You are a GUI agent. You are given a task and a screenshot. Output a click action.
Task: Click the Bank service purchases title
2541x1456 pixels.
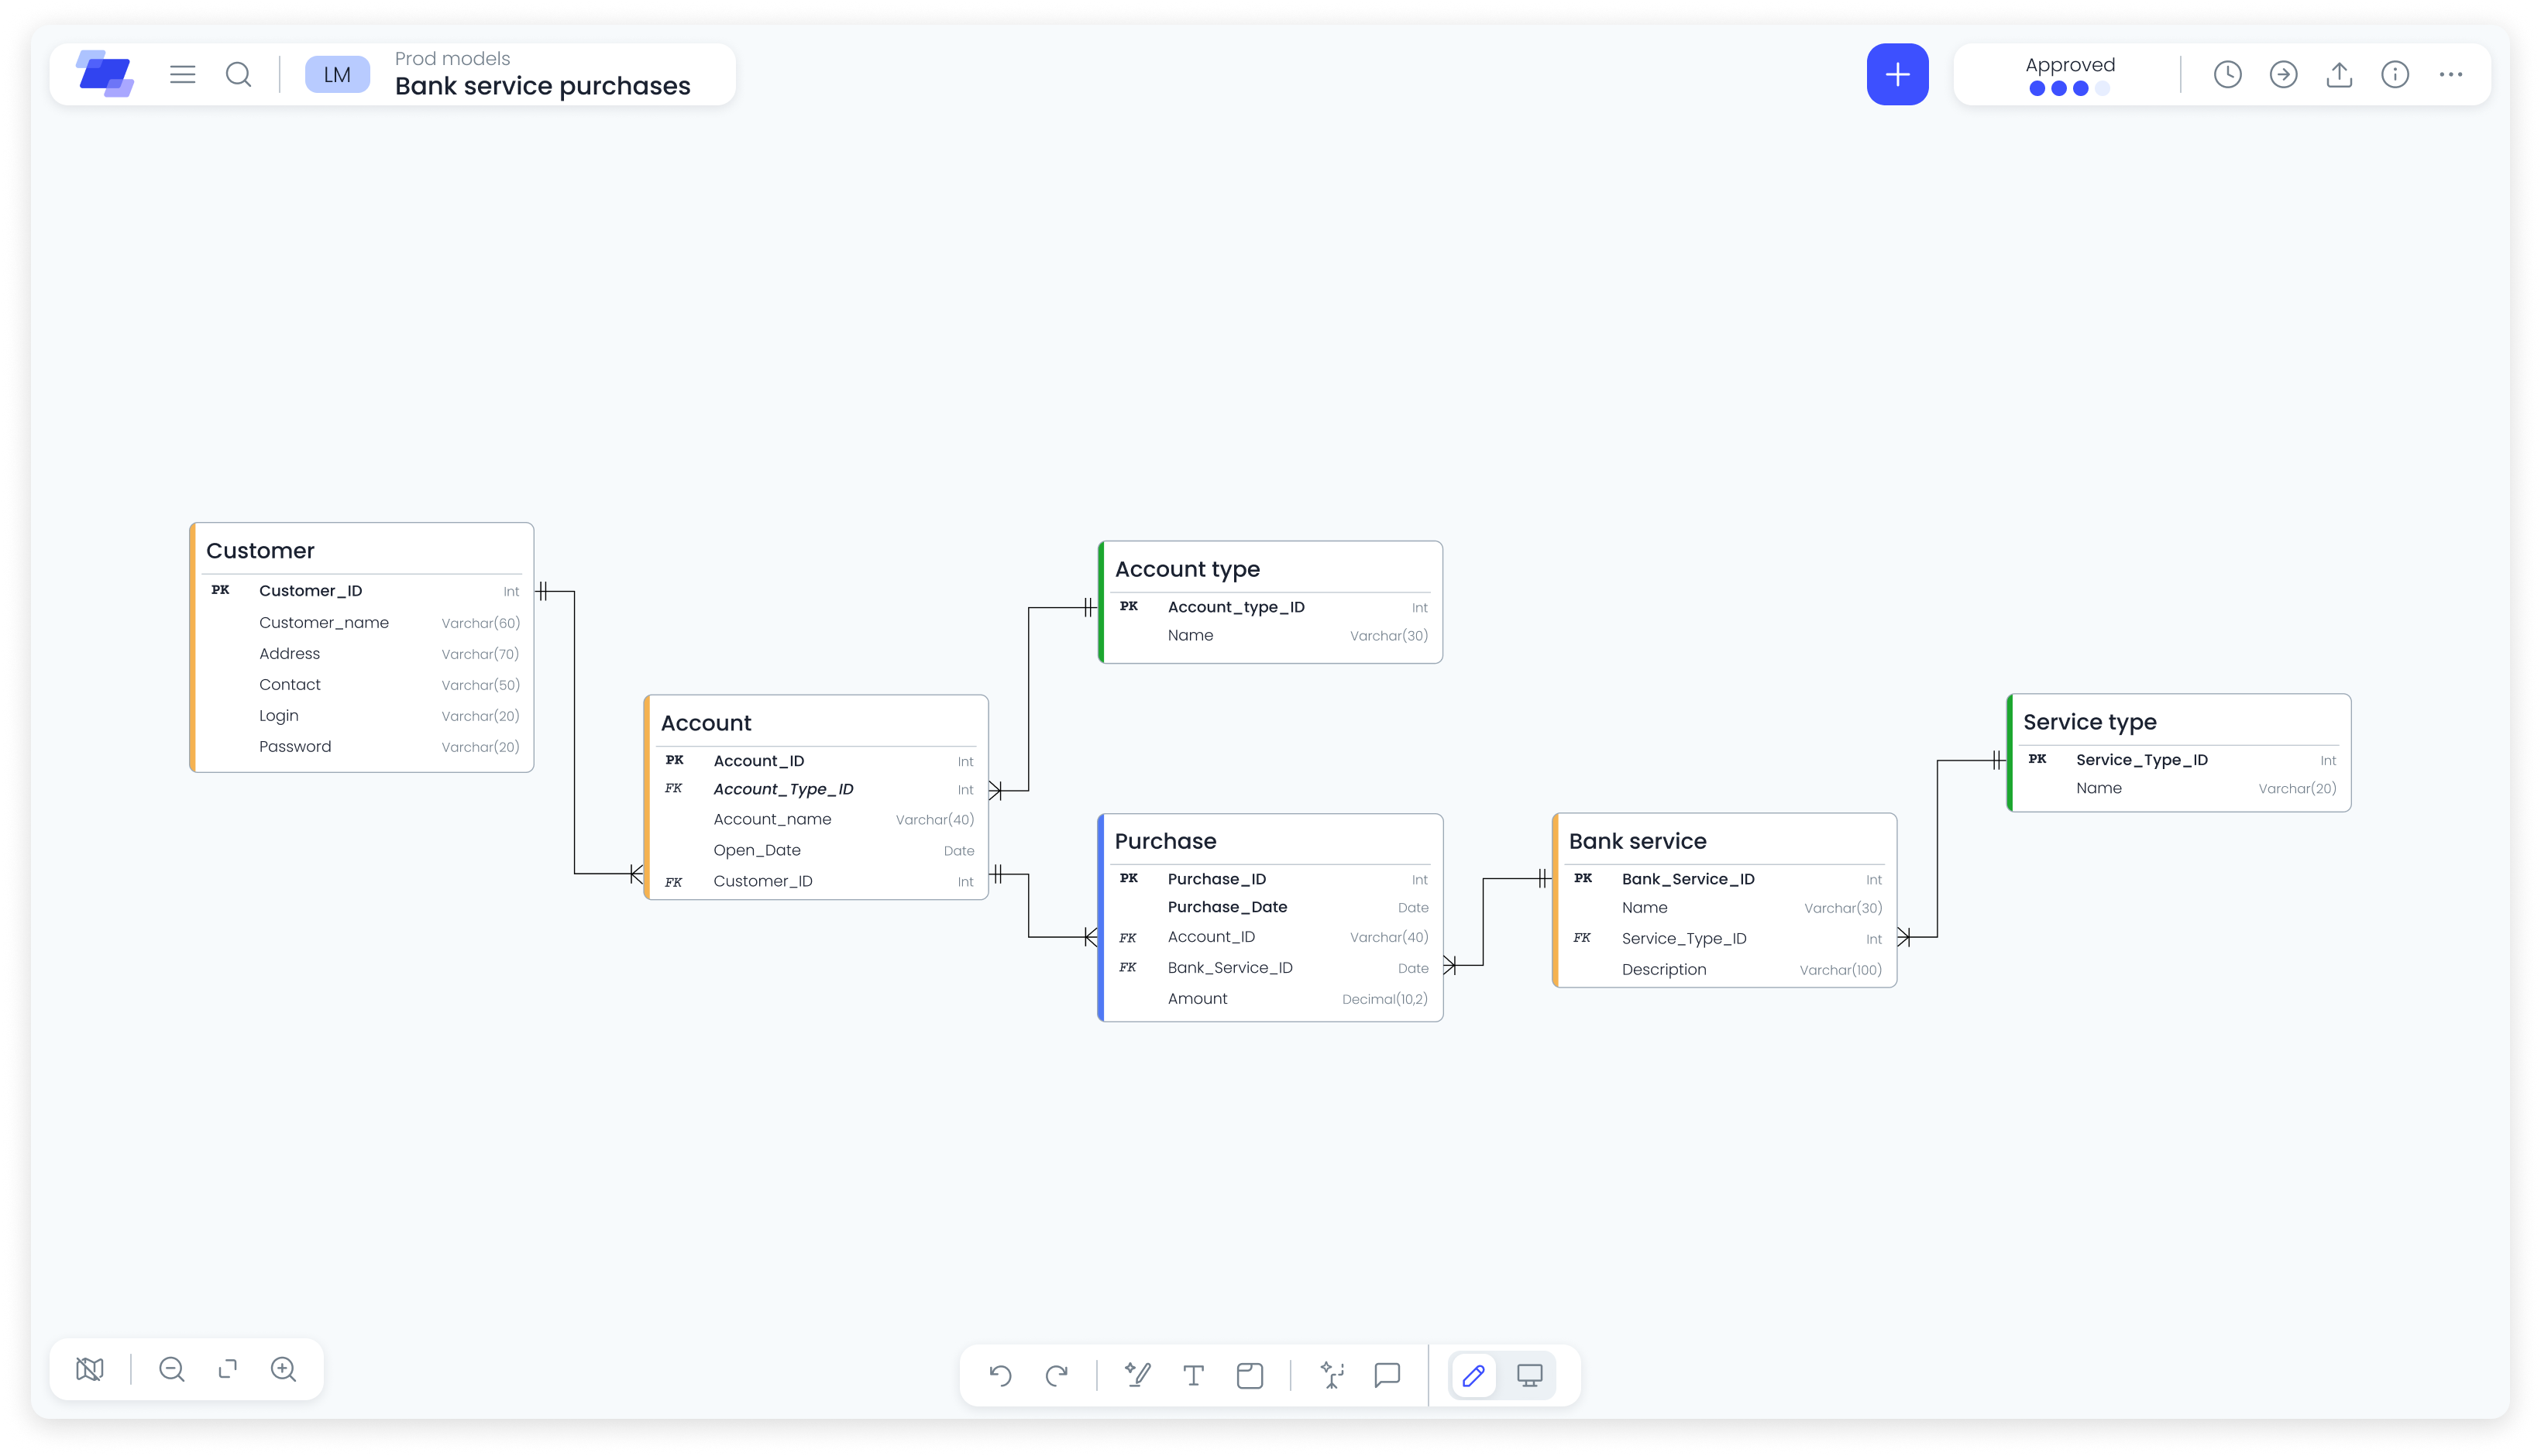(x=542, y=86)
